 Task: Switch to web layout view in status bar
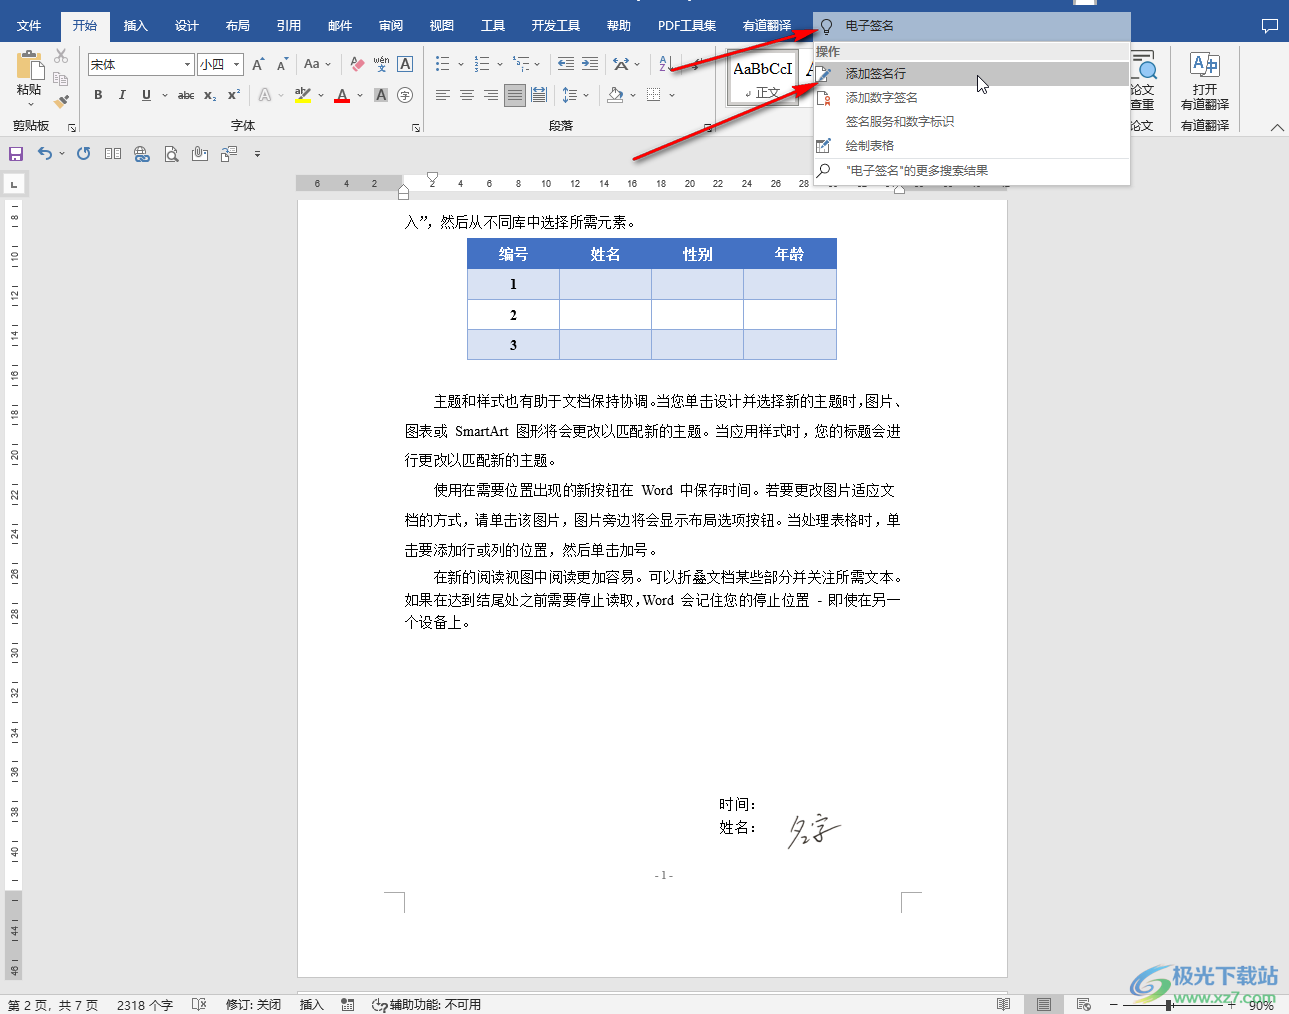[1084, 1004]
